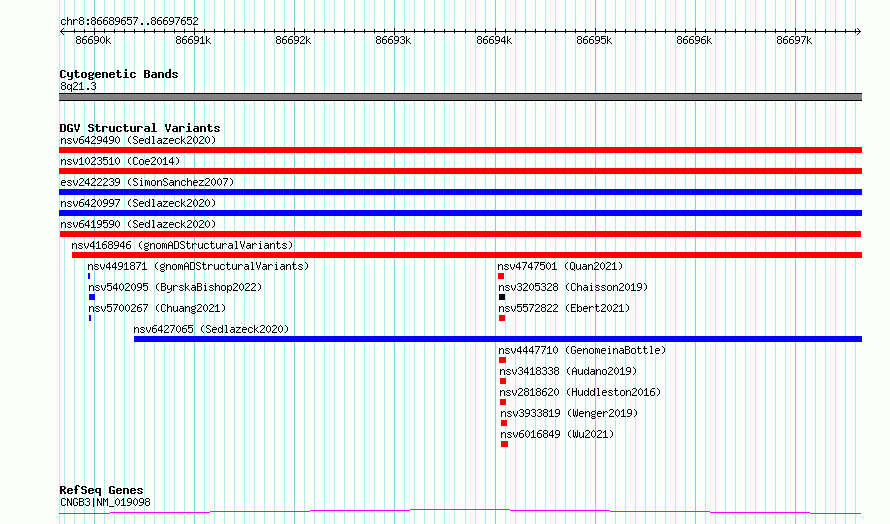Select the red nsv4168946 variant bar

(467, 255)
